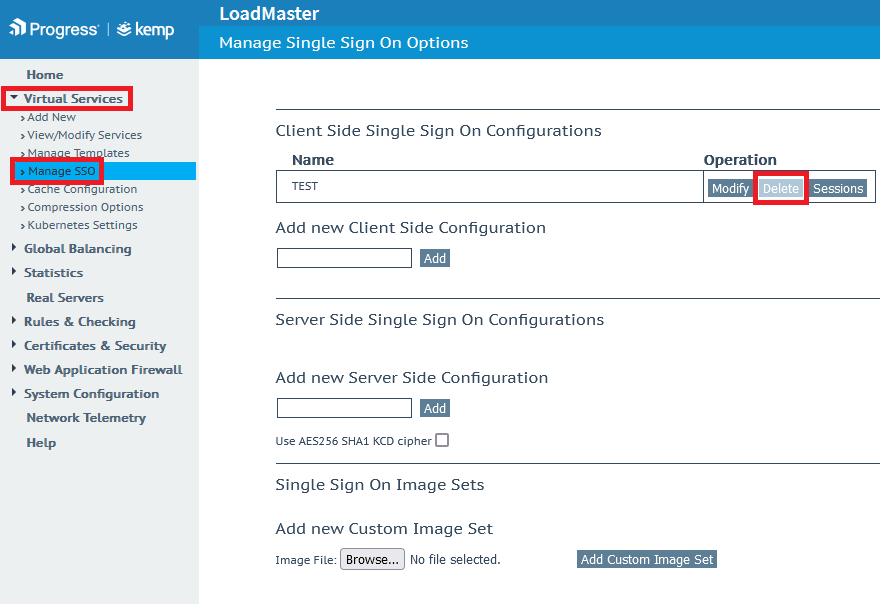880x604 pixels.
Task: Collapse the Virtual Services menu arrow
Action: tap(14, 98)
